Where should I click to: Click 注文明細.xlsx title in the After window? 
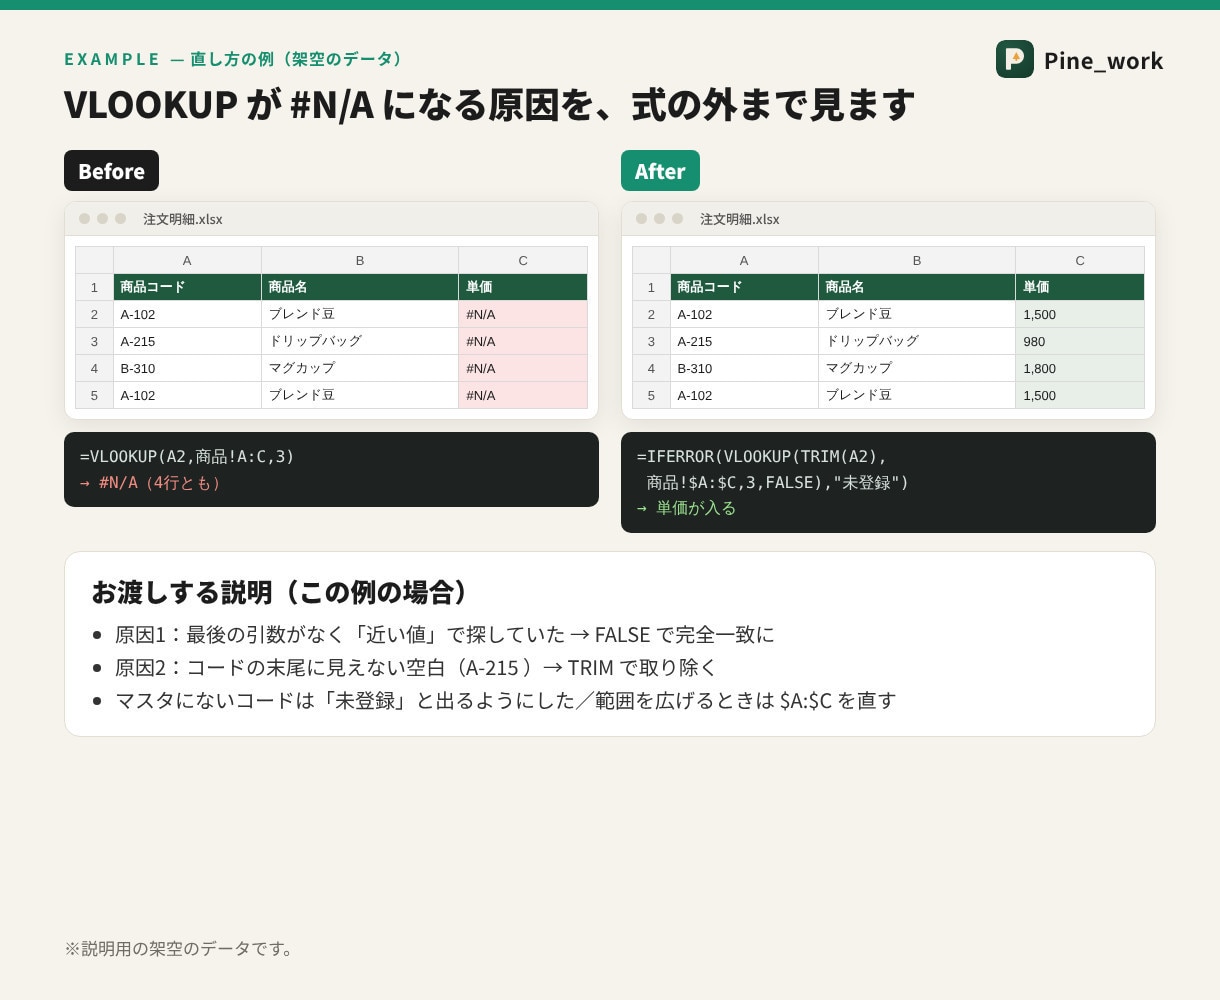740,219
